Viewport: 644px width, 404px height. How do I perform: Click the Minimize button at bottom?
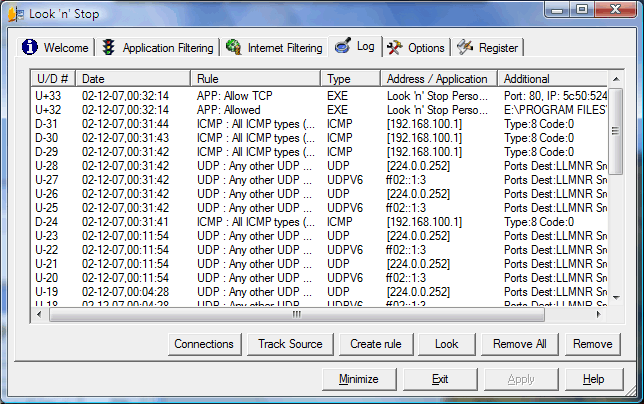pyautogui.click(x=359, y=379)
